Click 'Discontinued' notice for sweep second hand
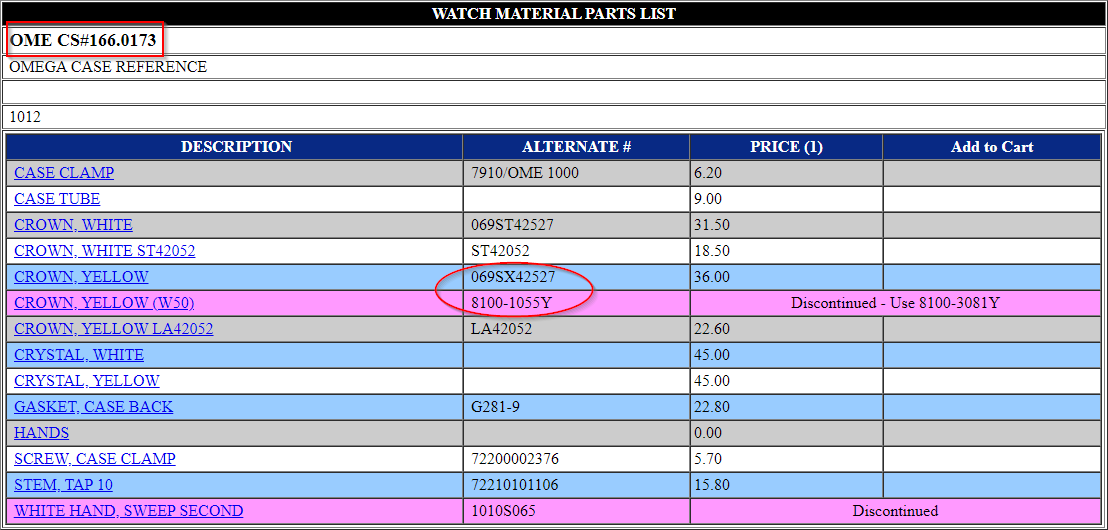The width and height of the screenshot is (1108, 530). coord(895,510)
